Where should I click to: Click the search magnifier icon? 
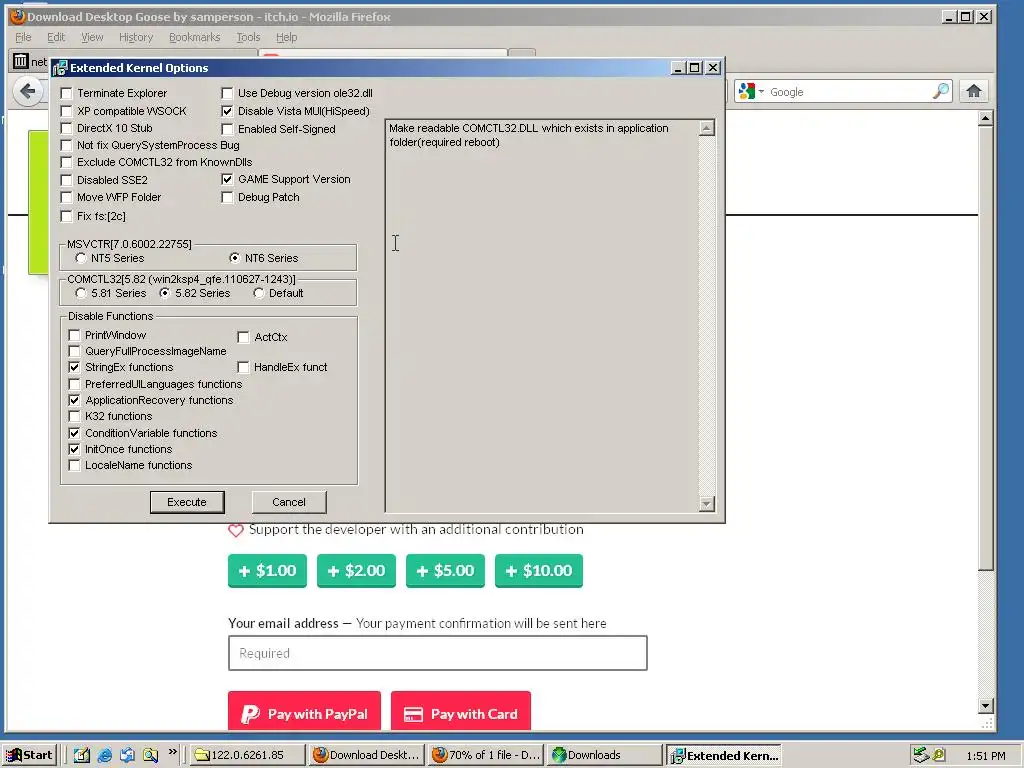940,91
